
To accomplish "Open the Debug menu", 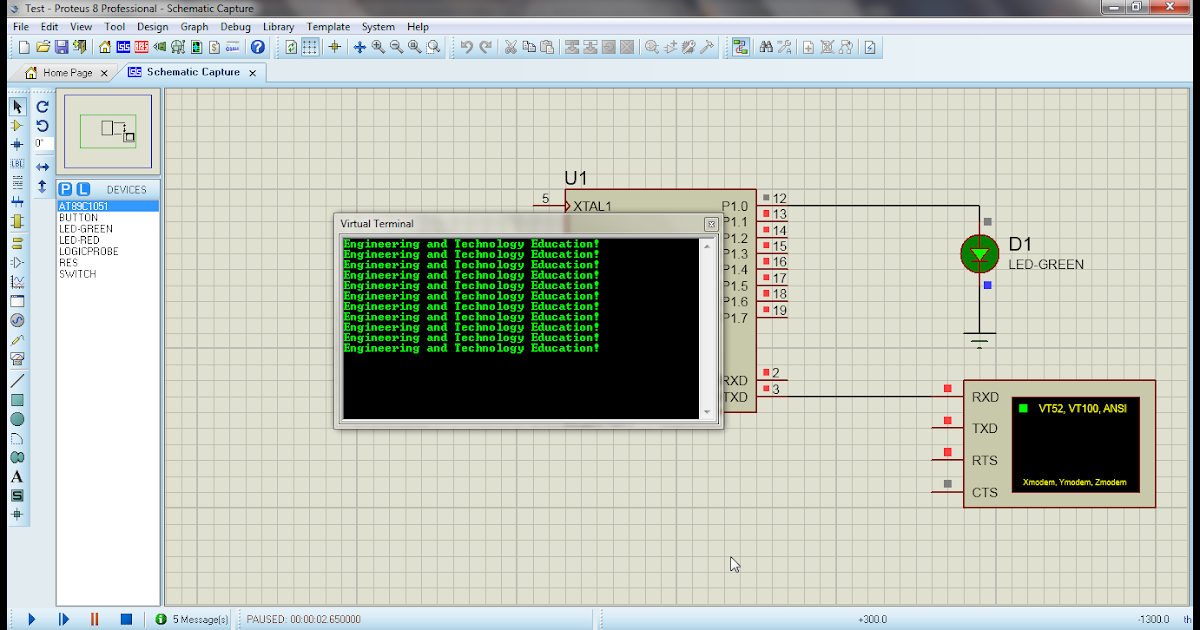I will [x=235, y=27].
